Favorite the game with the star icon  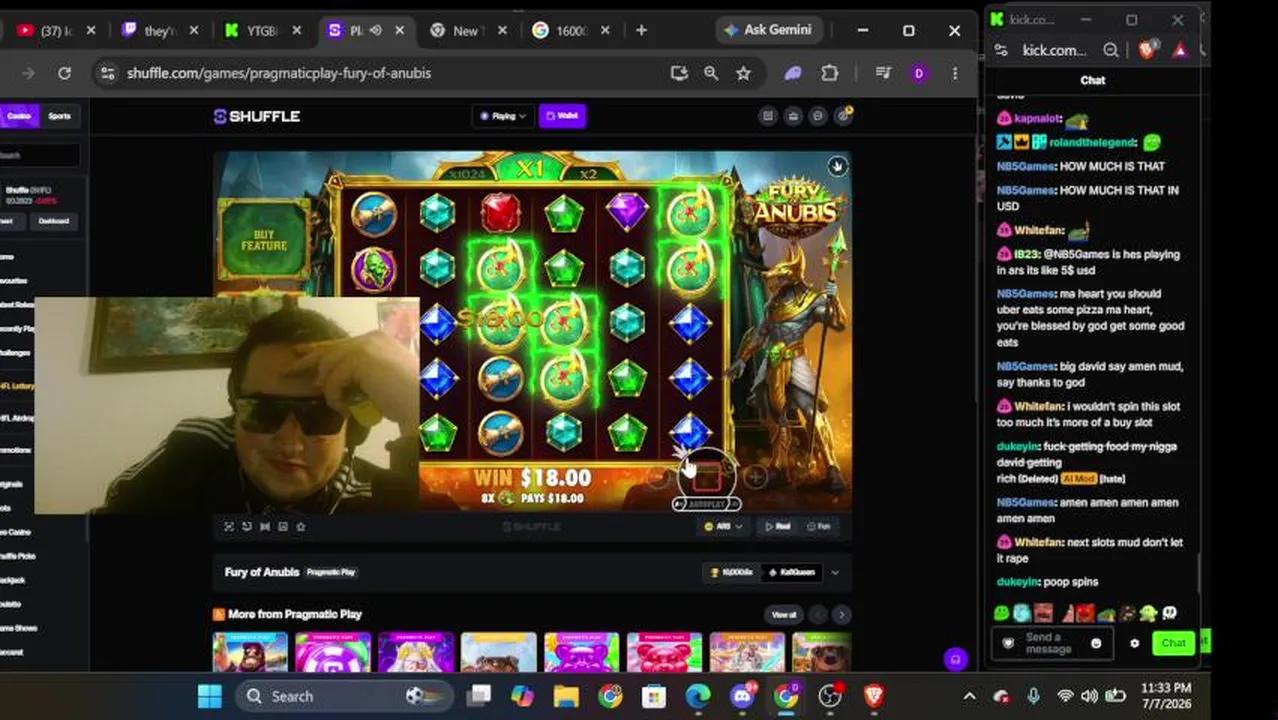click(x=301, y=526)
